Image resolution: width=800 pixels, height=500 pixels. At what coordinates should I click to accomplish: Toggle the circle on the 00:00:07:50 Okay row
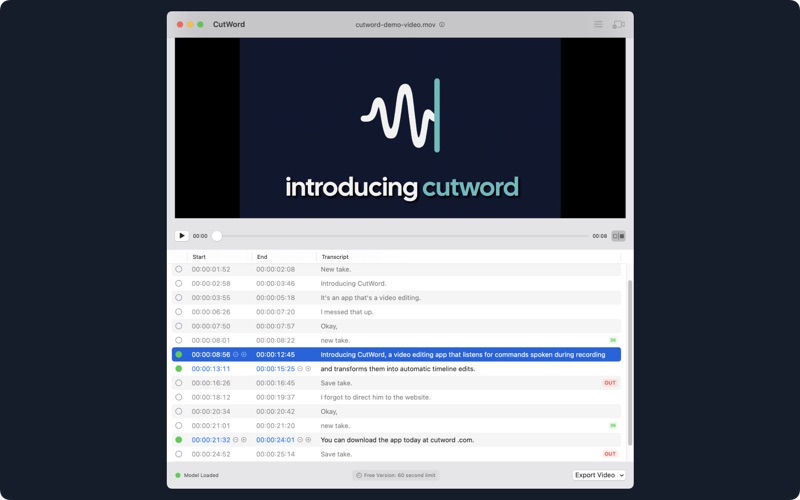[179, 326]
